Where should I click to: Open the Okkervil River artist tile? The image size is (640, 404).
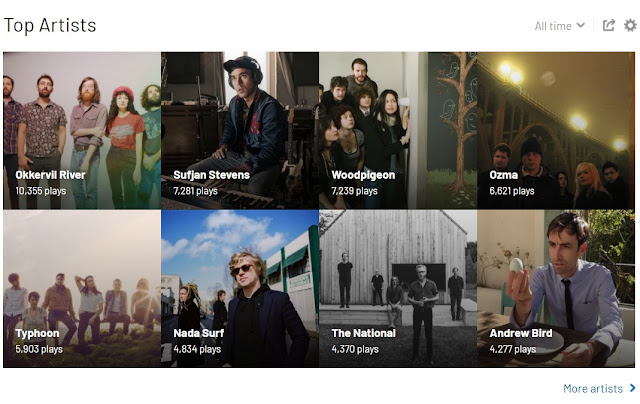[x=82, y=131]
